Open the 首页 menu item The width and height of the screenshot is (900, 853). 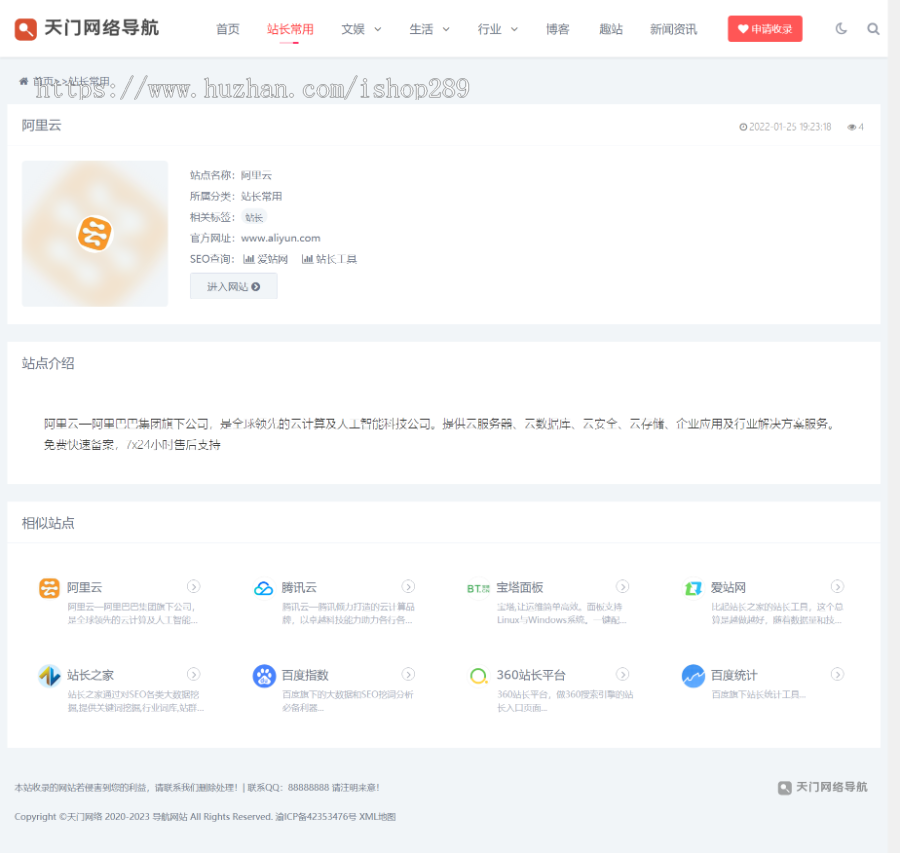(228, 29)
